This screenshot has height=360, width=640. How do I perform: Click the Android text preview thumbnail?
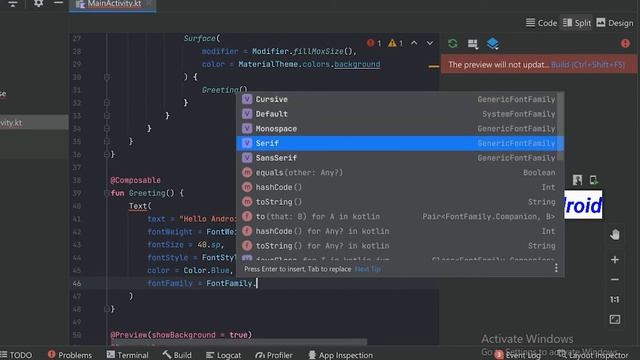coord(583,205)
